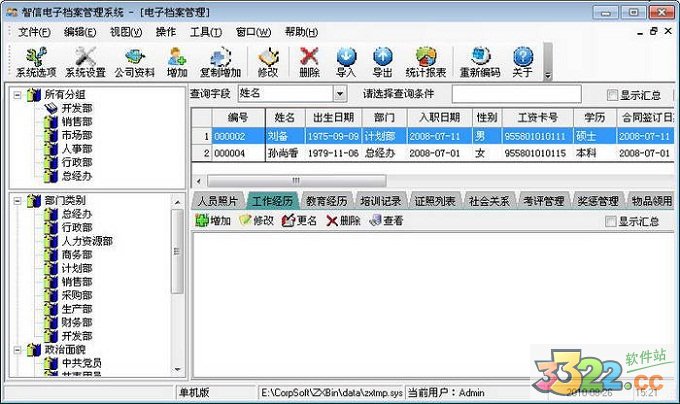Click the 导出 export icon

[382, 62]
